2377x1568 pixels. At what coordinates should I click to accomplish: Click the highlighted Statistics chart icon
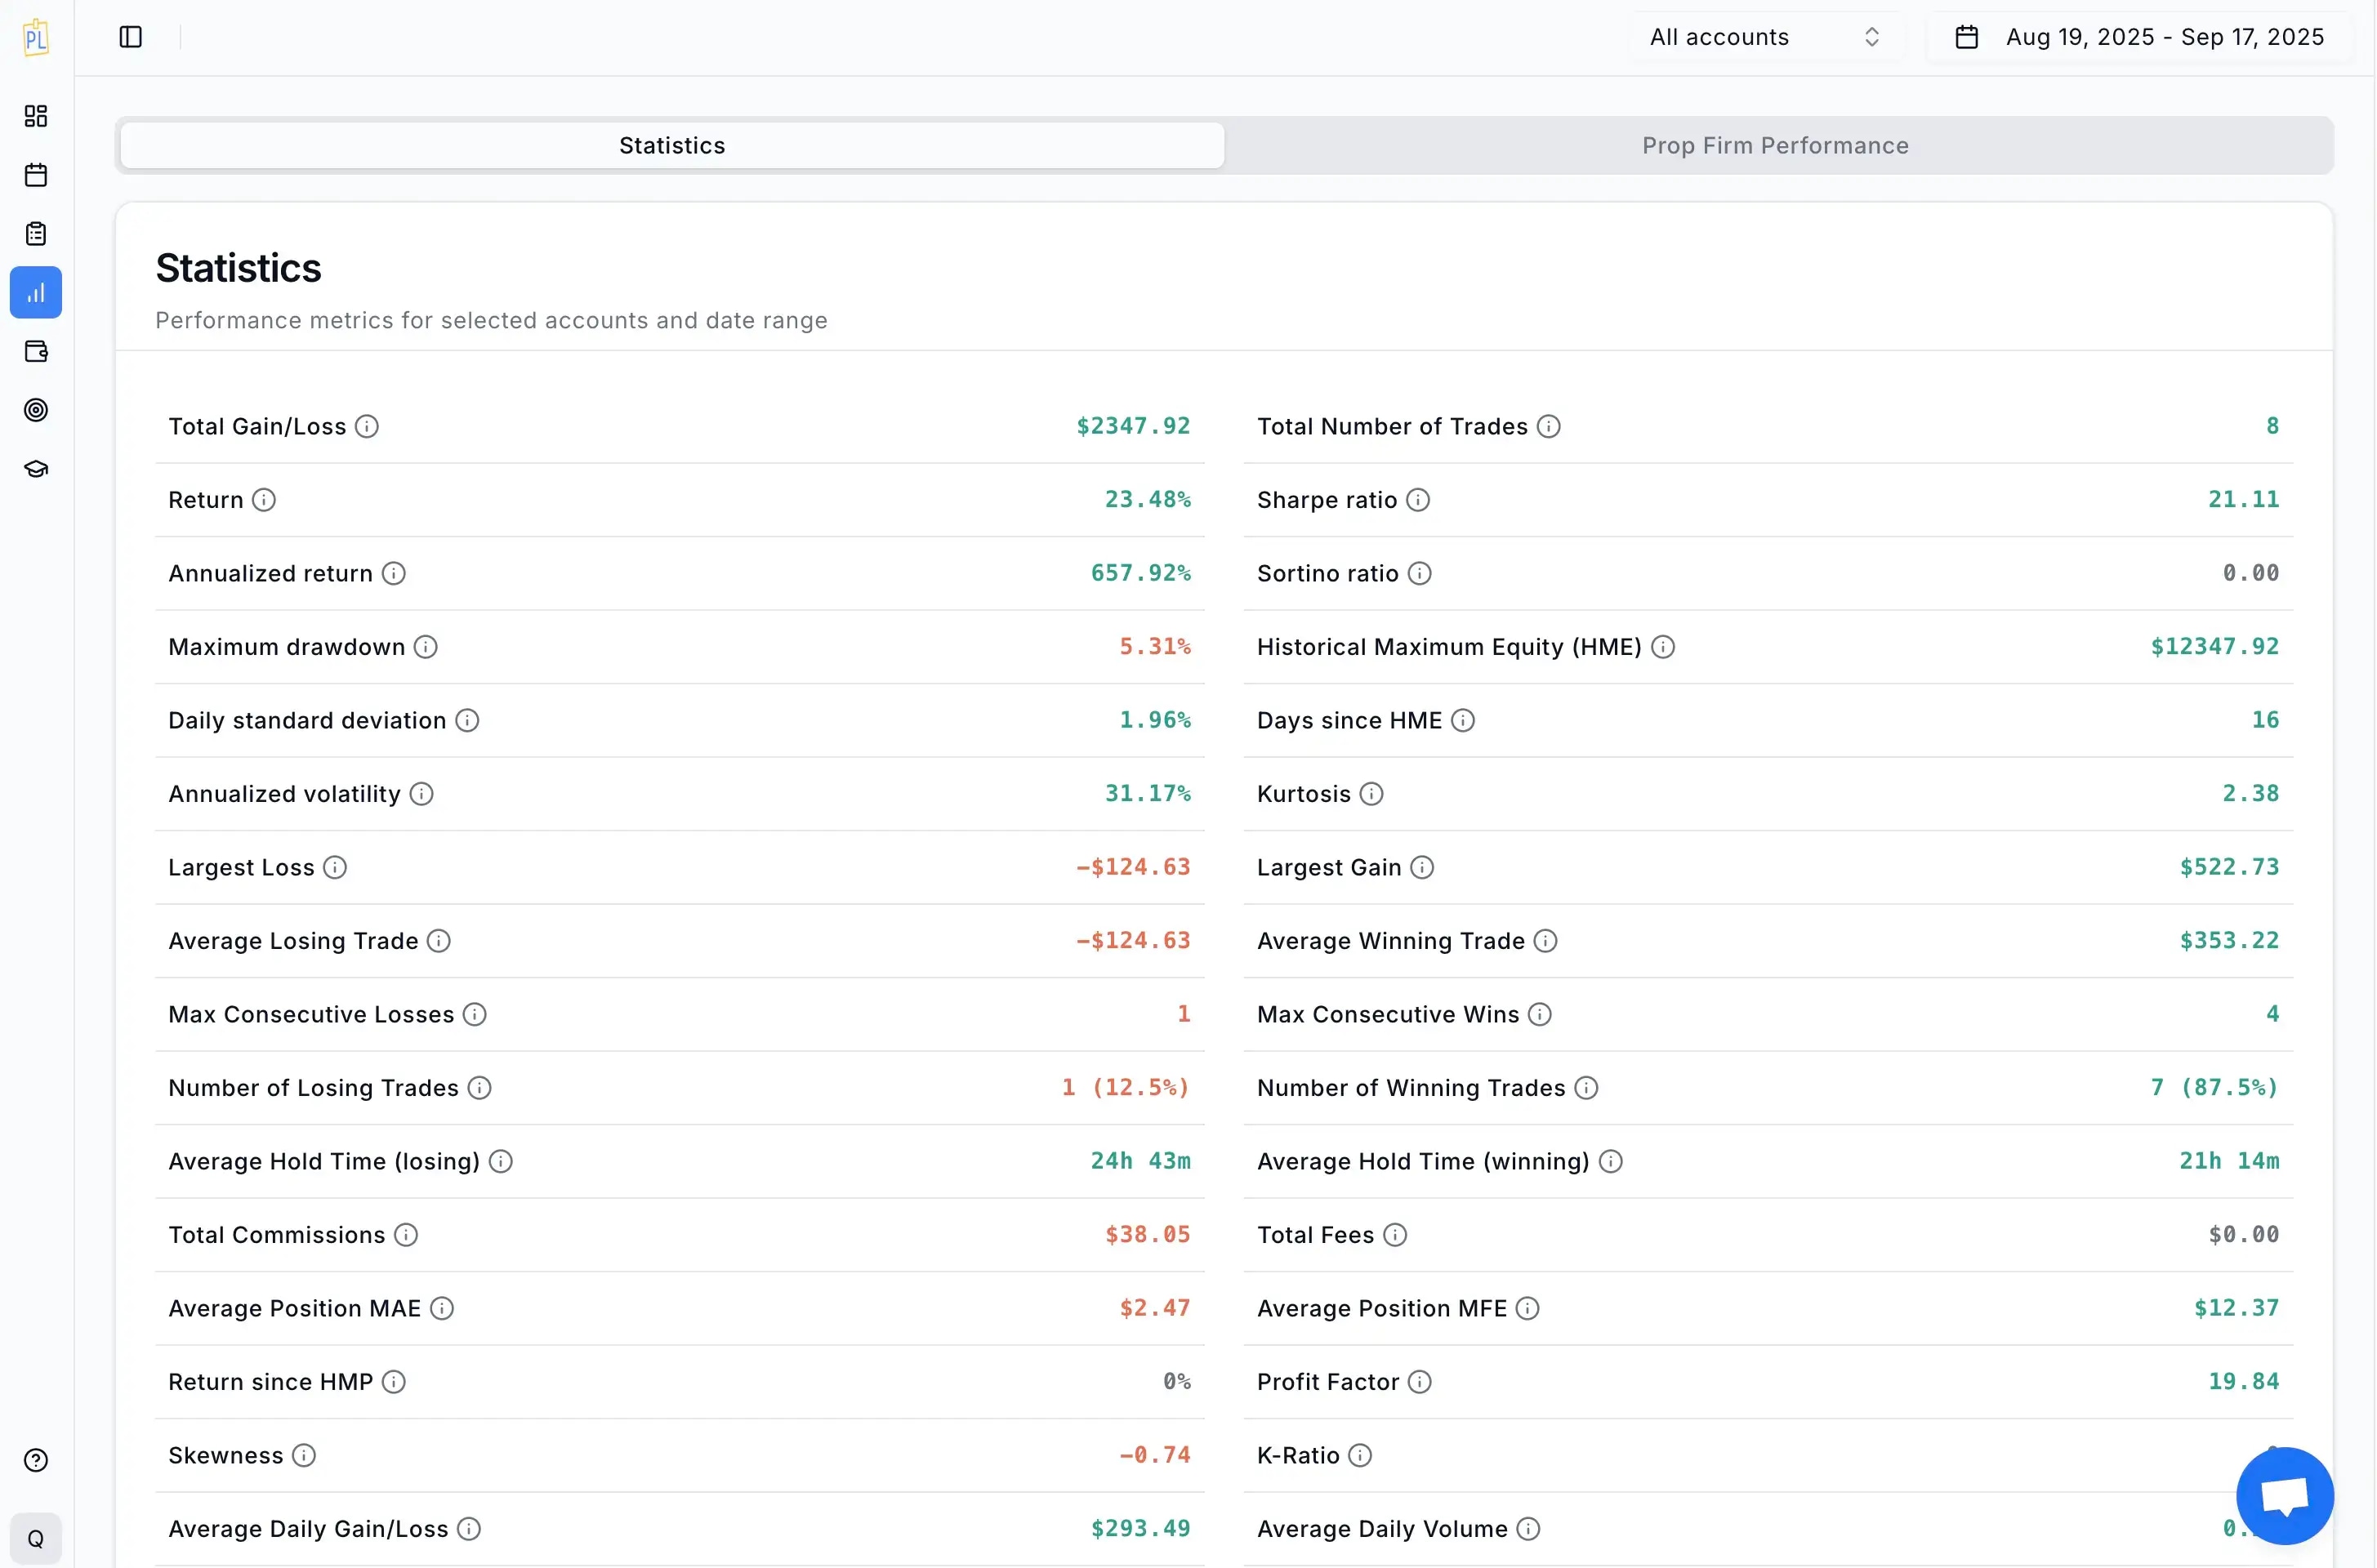[x=36, y=292]
